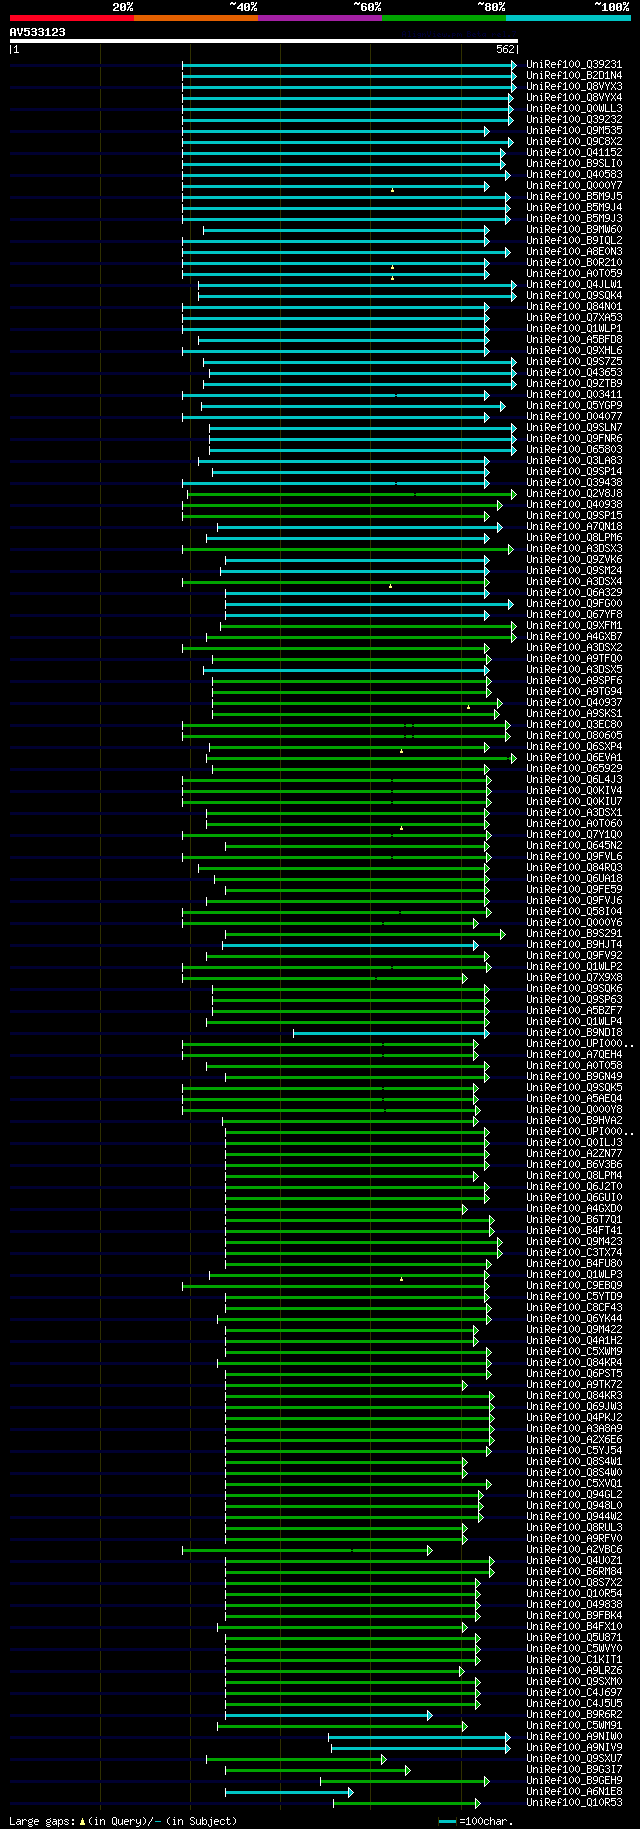Open hit UniRef100_Q8VYX3
The height and width of the screenshot is (1829, 640).
point(574,87)
